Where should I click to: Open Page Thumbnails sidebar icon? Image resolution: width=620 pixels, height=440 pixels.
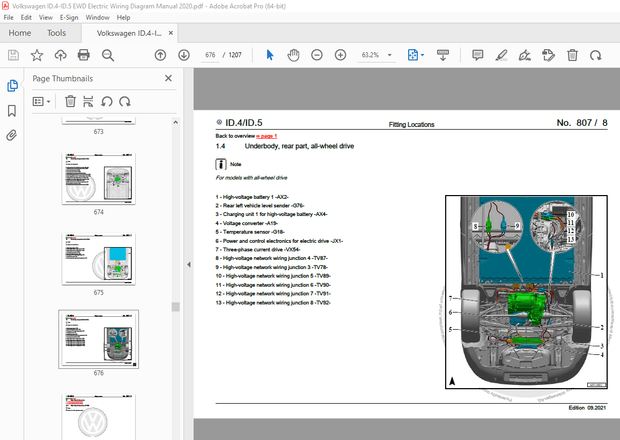[12, 85]
